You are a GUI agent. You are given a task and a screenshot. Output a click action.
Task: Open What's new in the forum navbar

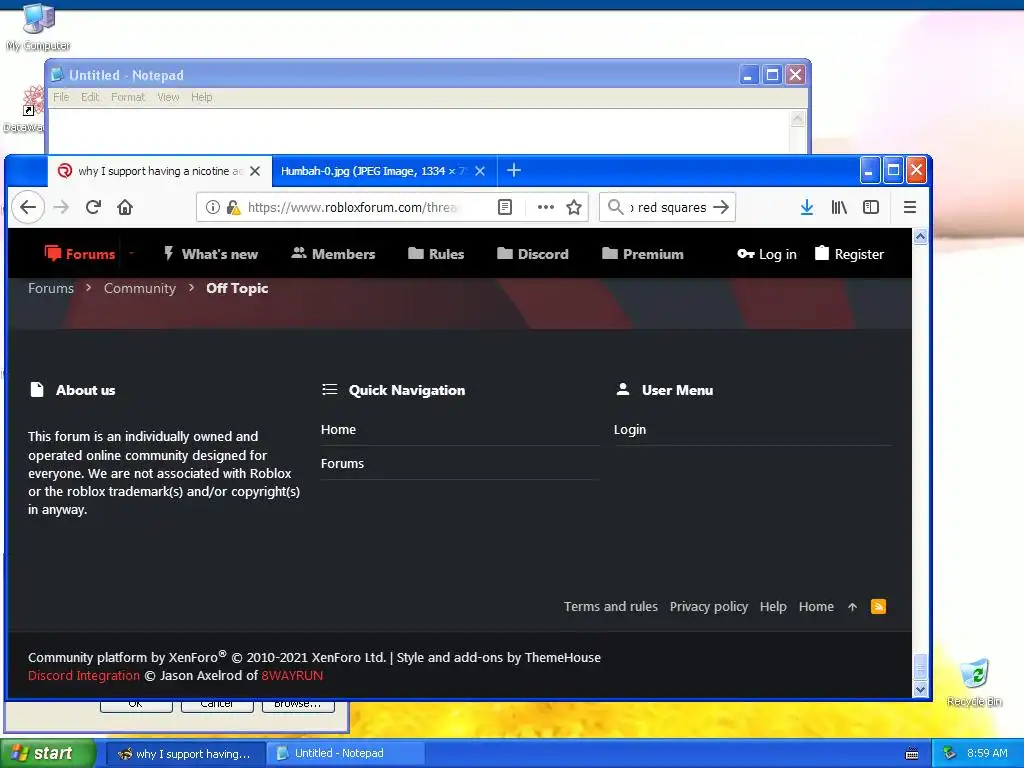[x=210, y=253]
